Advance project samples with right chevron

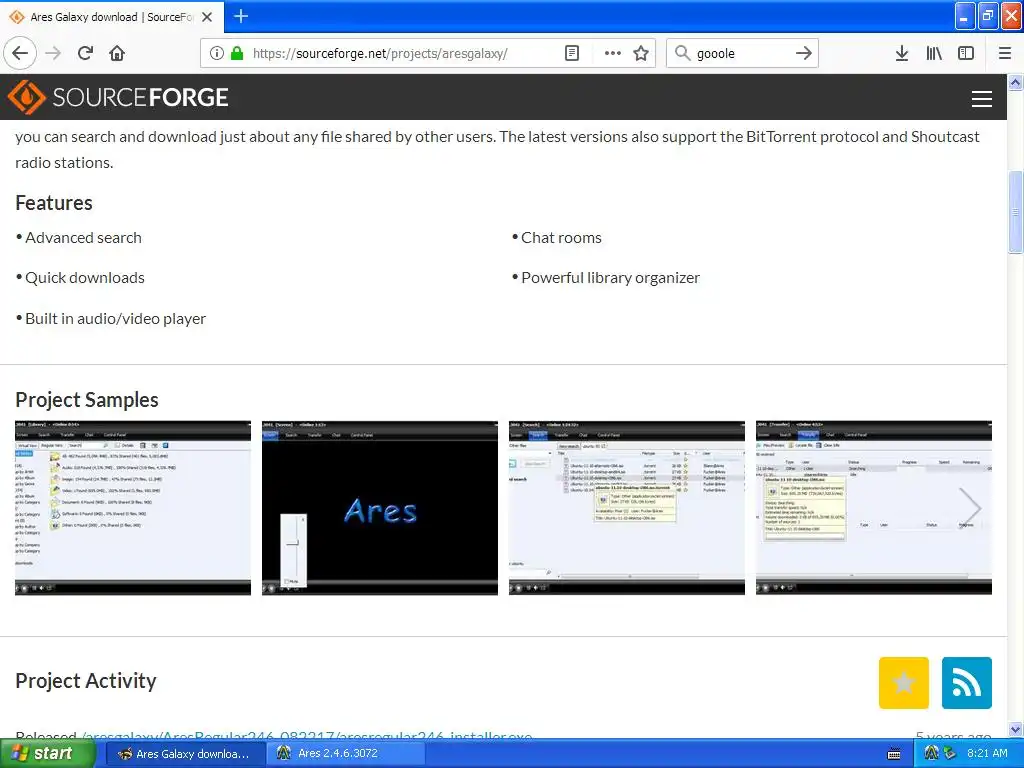pos(970,507)
